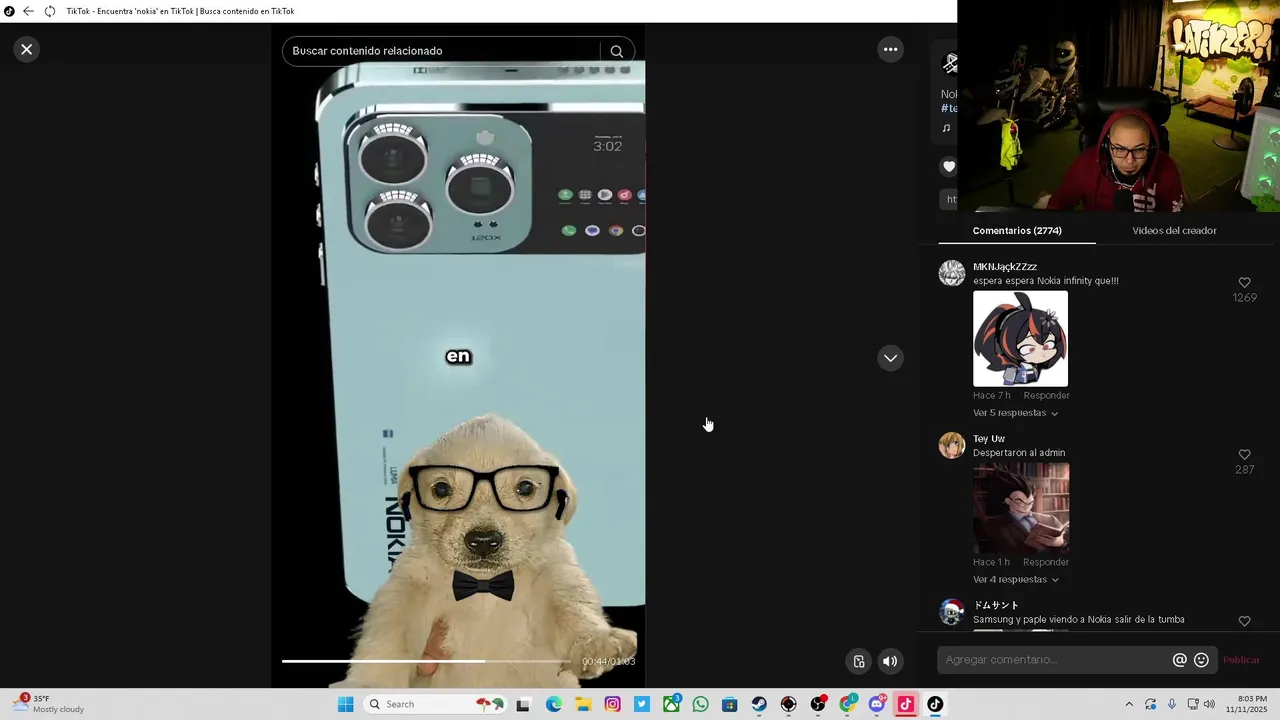Viewport: 1280px width, 720px height.
Task: Click the '287' like count
Action: [x=1244, y=470]
